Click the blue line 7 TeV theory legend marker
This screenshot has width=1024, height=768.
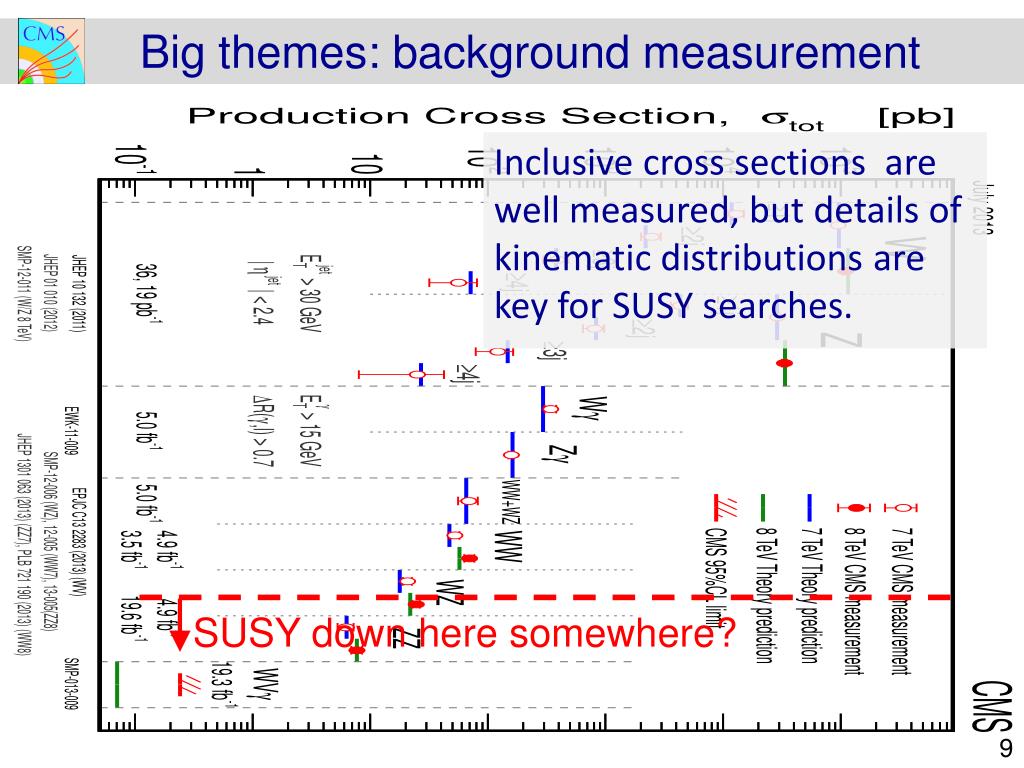pos(810,507)
